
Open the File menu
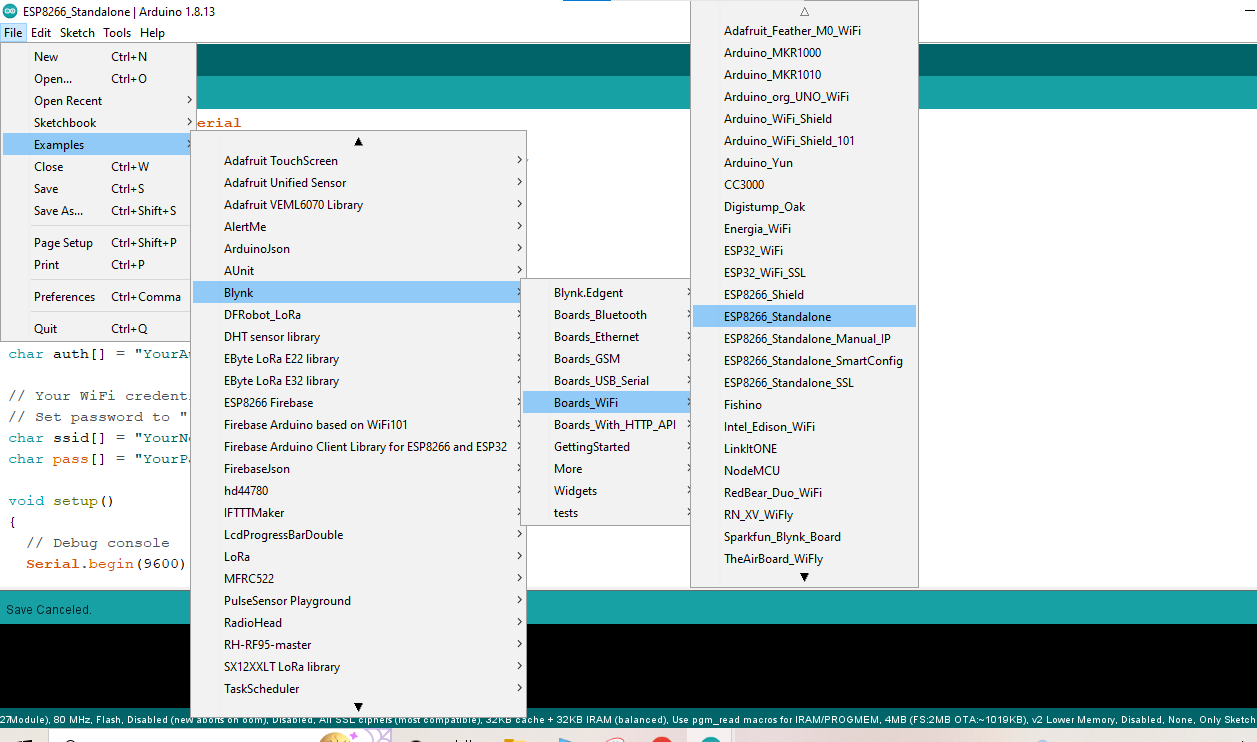tap(13, 33)
